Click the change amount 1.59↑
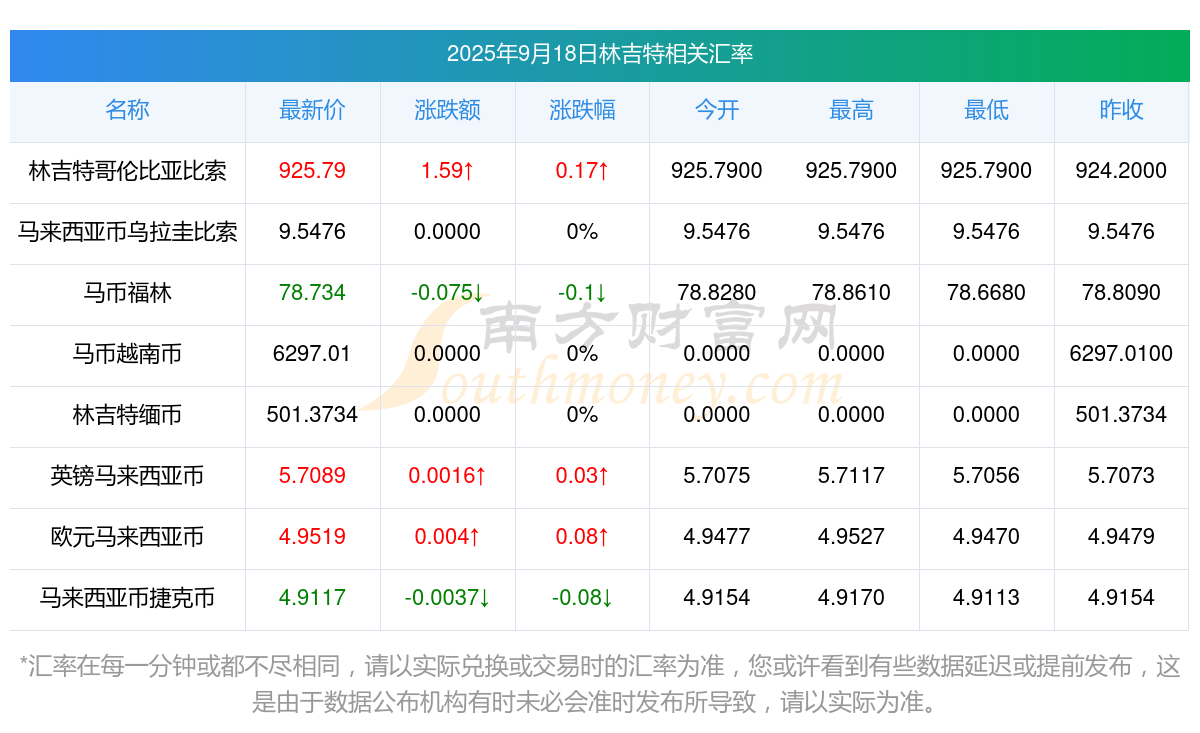1200x733 pixels. 447,171
